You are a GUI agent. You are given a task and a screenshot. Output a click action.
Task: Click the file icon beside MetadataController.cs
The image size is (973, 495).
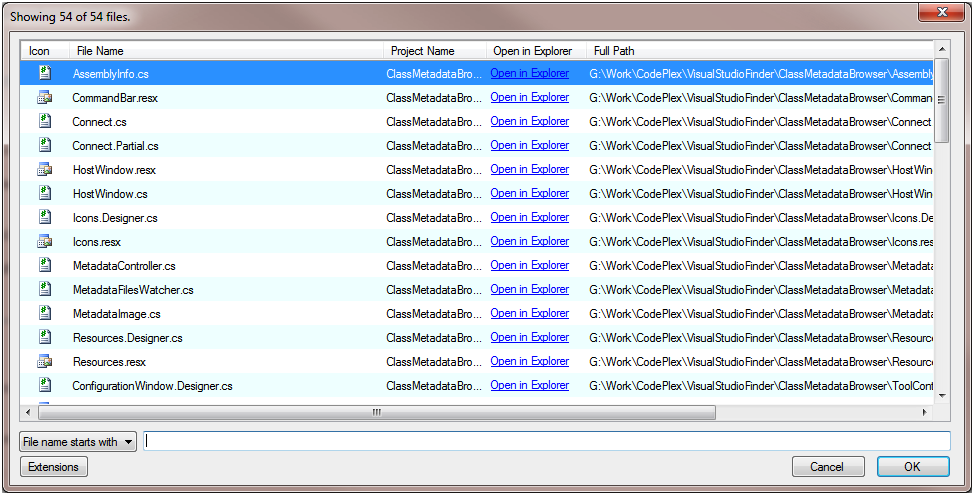[x=45, y=265]
